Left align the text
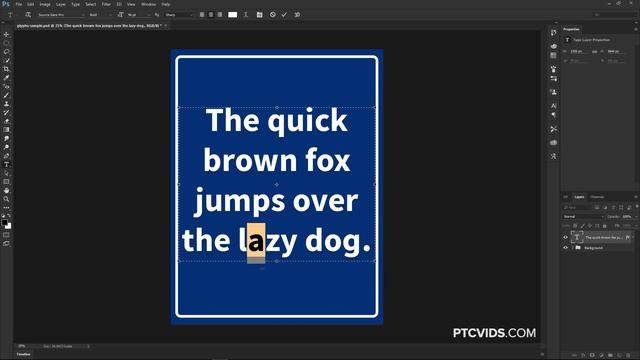Image resolution: width=640 pixels, height=360 pixels. coord(202,15)
